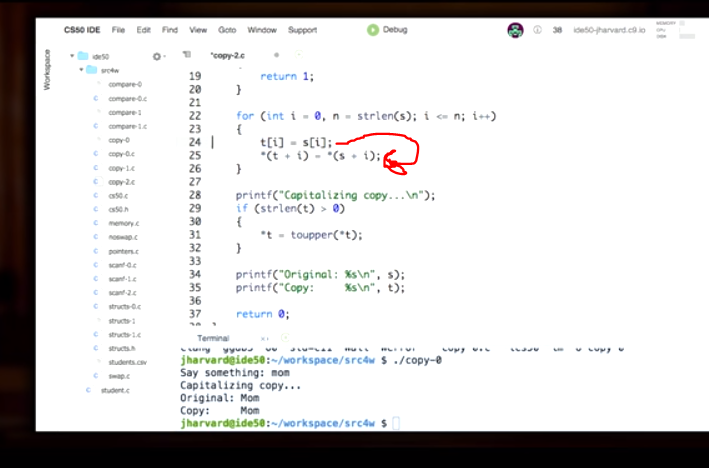This screenshot has height=468, width=709.
Task: Click the './copy-0' command in terminal
Action: click(x=417, y=360)
